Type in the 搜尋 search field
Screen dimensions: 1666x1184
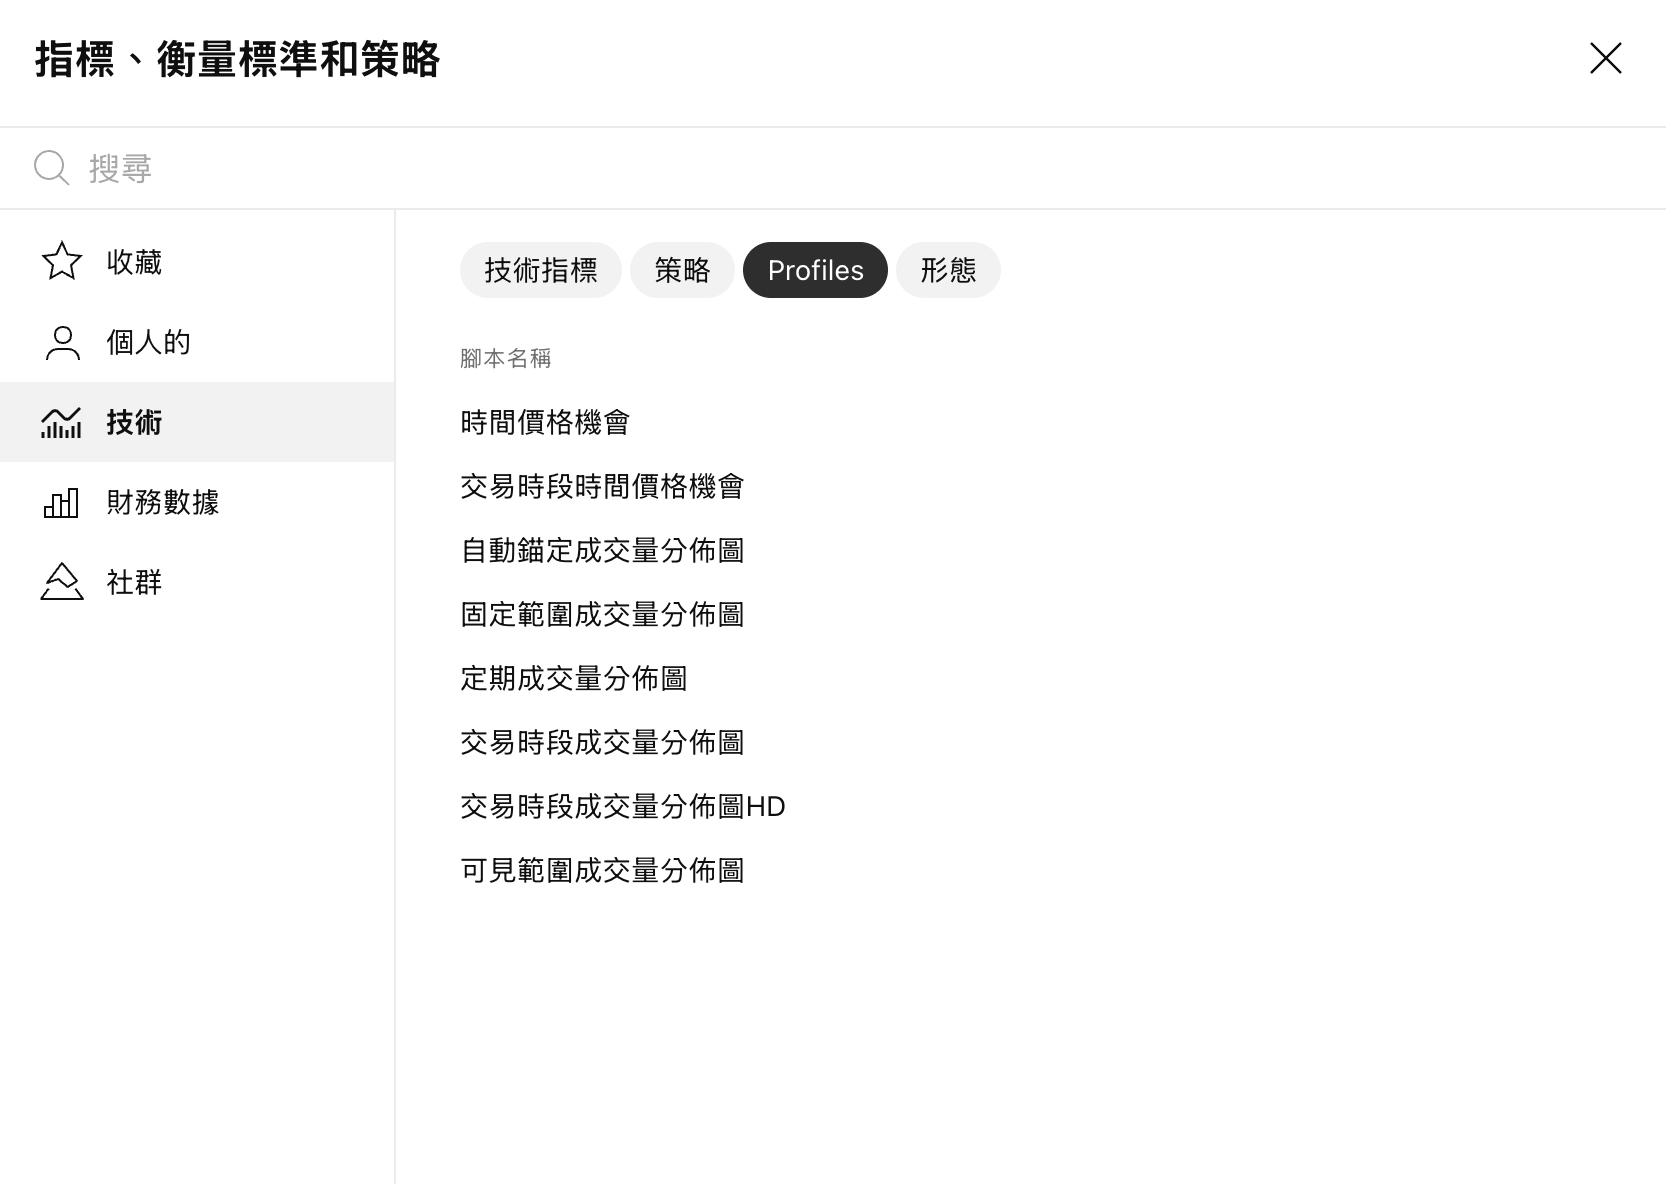click(800, 168)
